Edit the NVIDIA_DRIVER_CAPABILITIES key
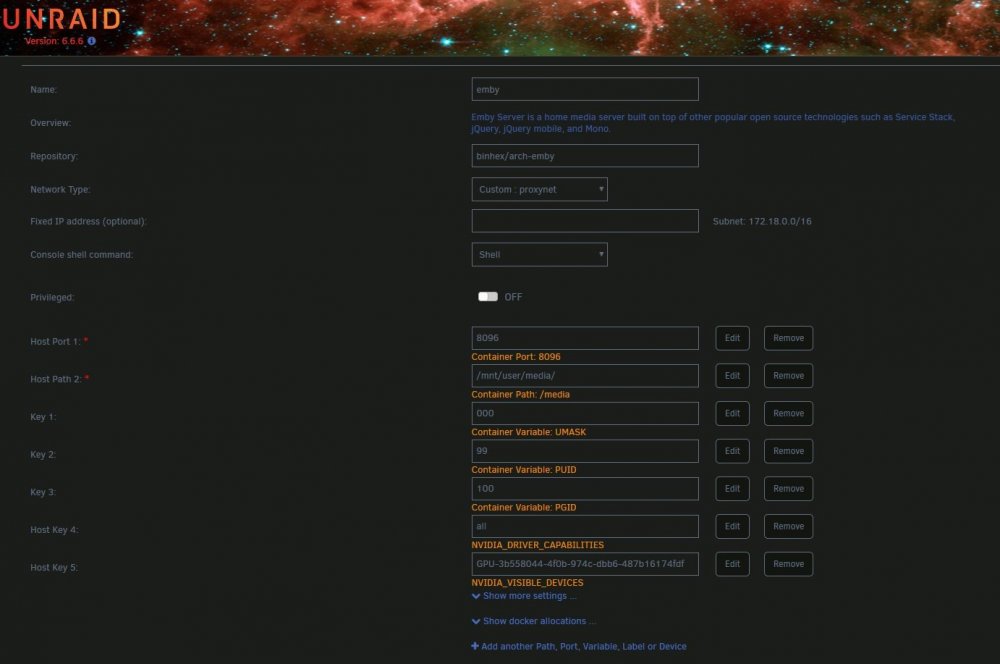Image resolution: width=1000 pixels, height=664 pixels. 732,526
